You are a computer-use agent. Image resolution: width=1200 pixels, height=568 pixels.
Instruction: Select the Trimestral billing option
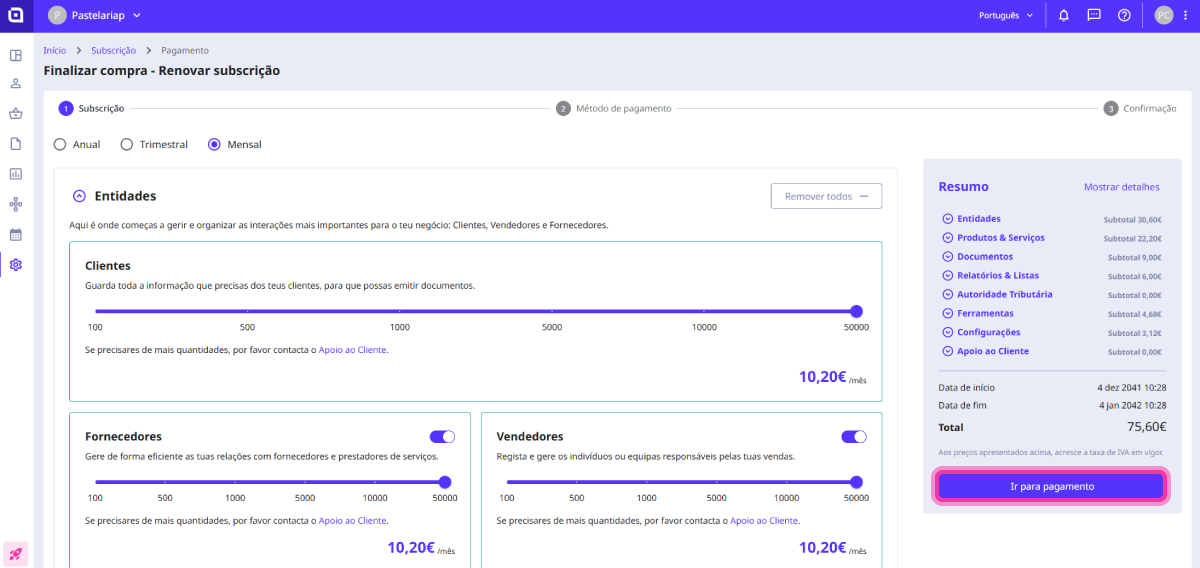click(127, 144)
